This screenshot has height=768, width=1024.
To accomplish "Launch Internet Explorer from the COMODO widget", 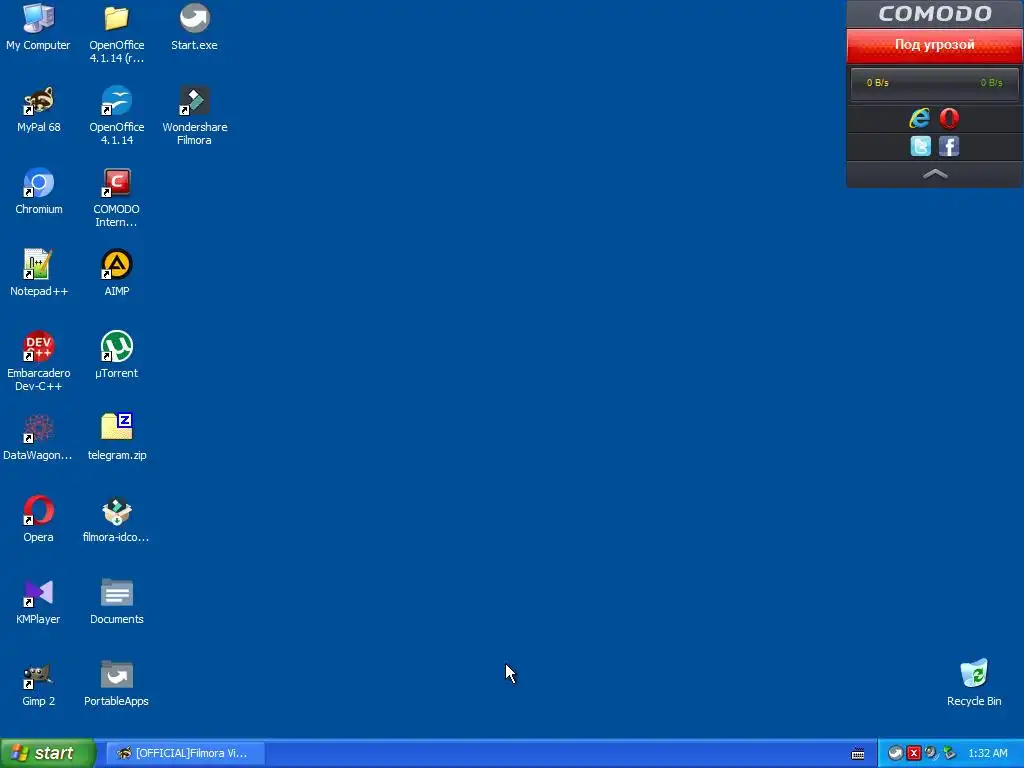I will pos(920,118).
